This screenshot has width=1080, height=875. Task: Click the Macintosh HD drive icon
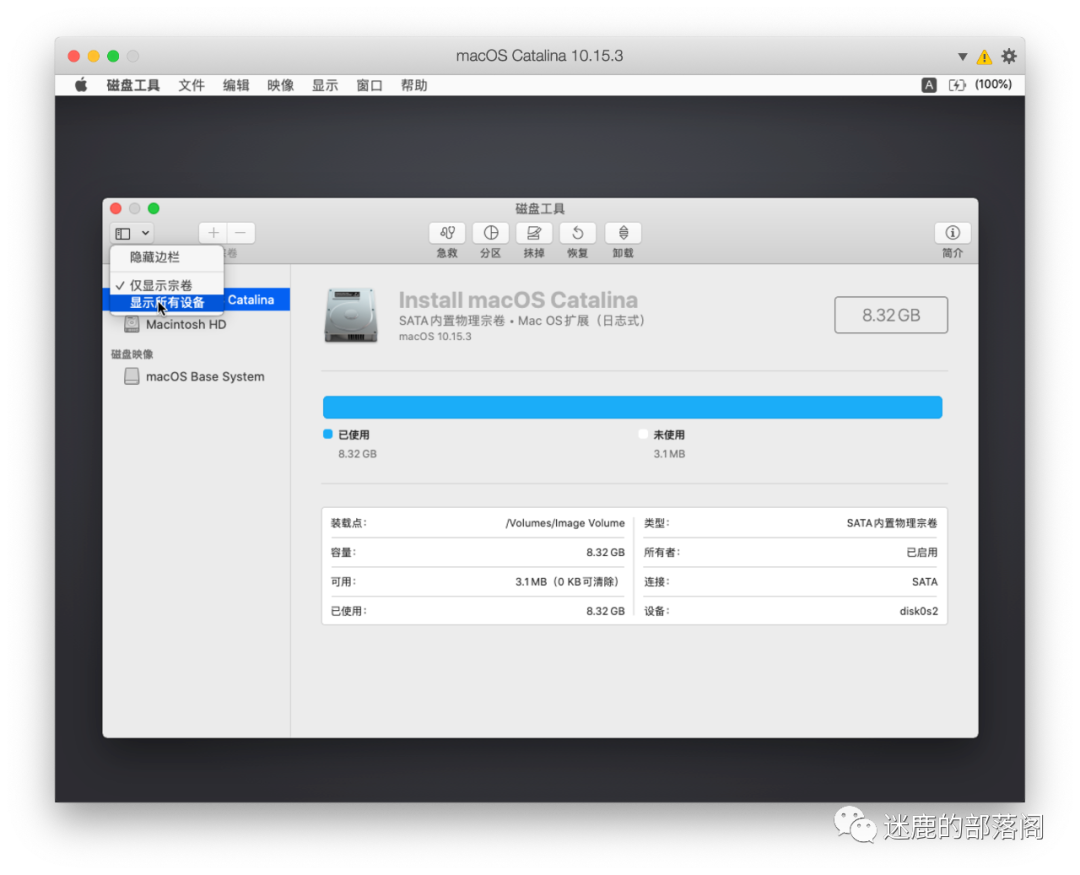pos(132,324)
